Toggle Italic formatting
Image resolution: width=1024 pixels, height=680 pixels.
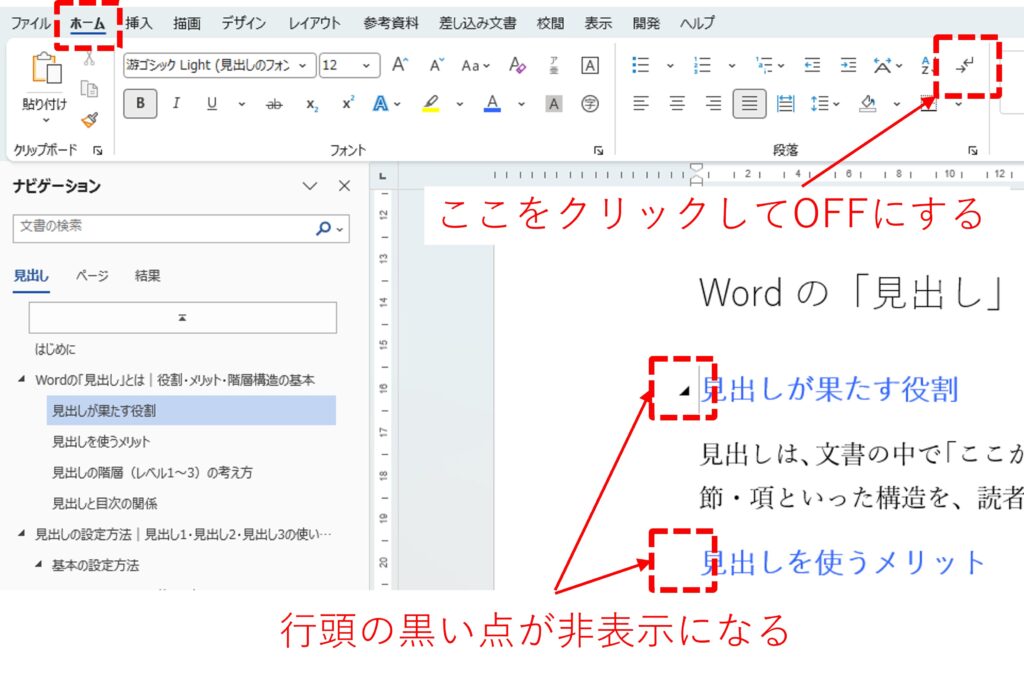point(176,103)
